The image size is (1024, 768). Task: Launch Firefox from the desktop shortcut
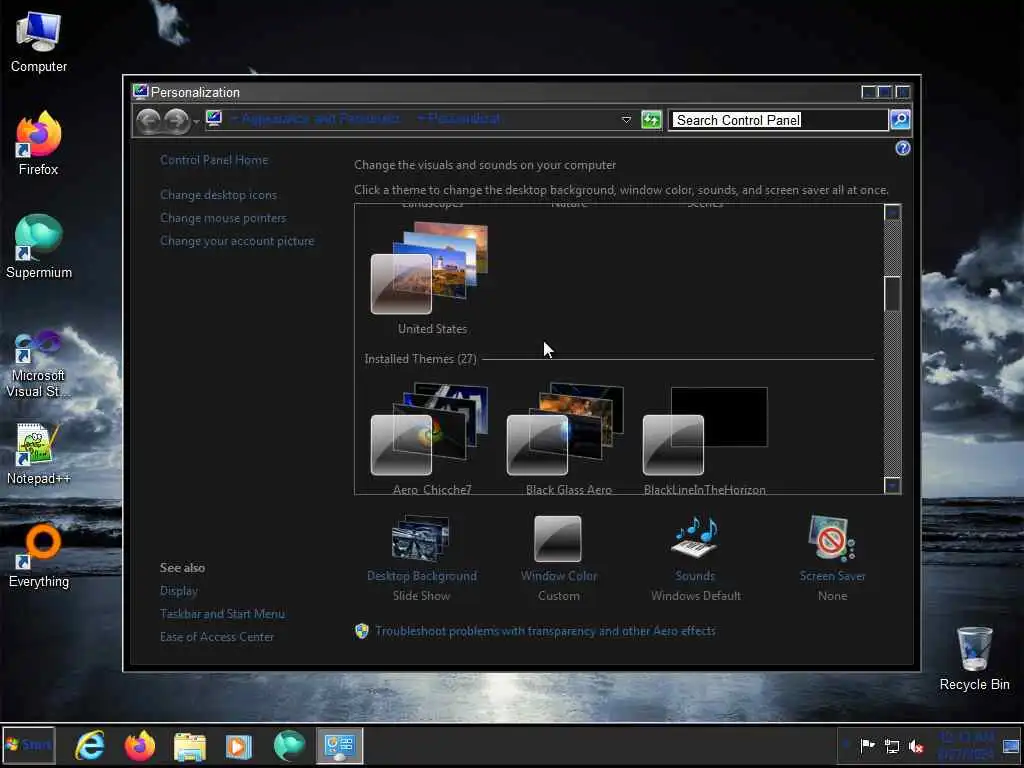(39, 144)
